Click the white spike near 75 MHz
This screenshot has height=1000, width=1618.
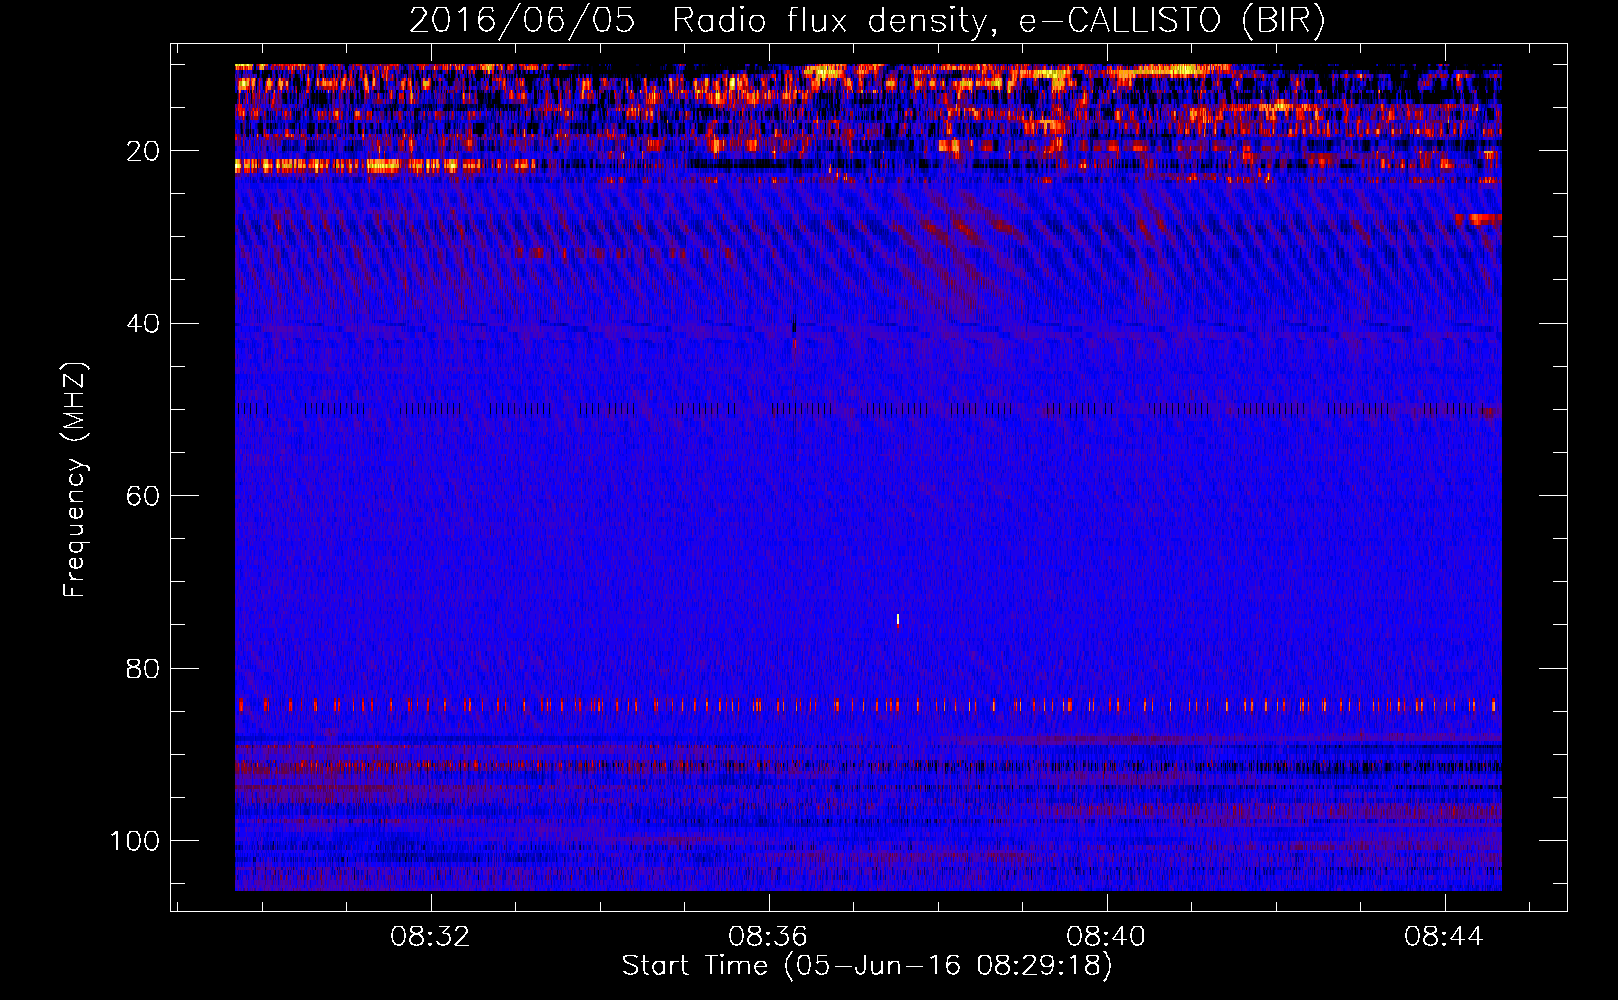898,619
